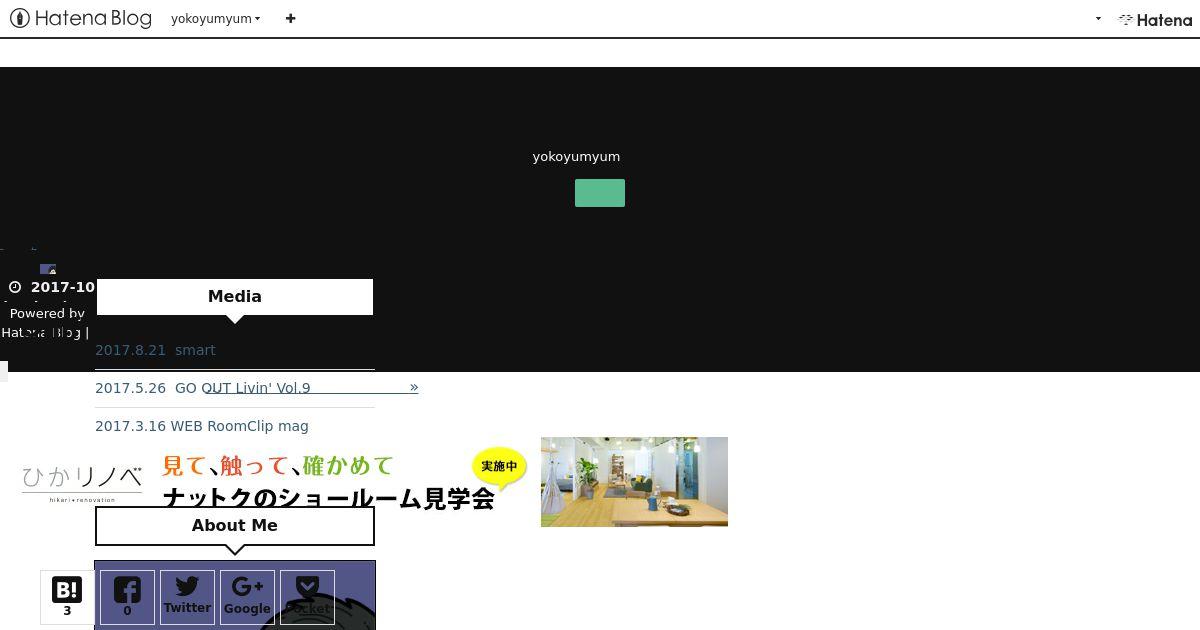Click the showroom tour banner headline

pyautogui.click(x=328, y=482)
